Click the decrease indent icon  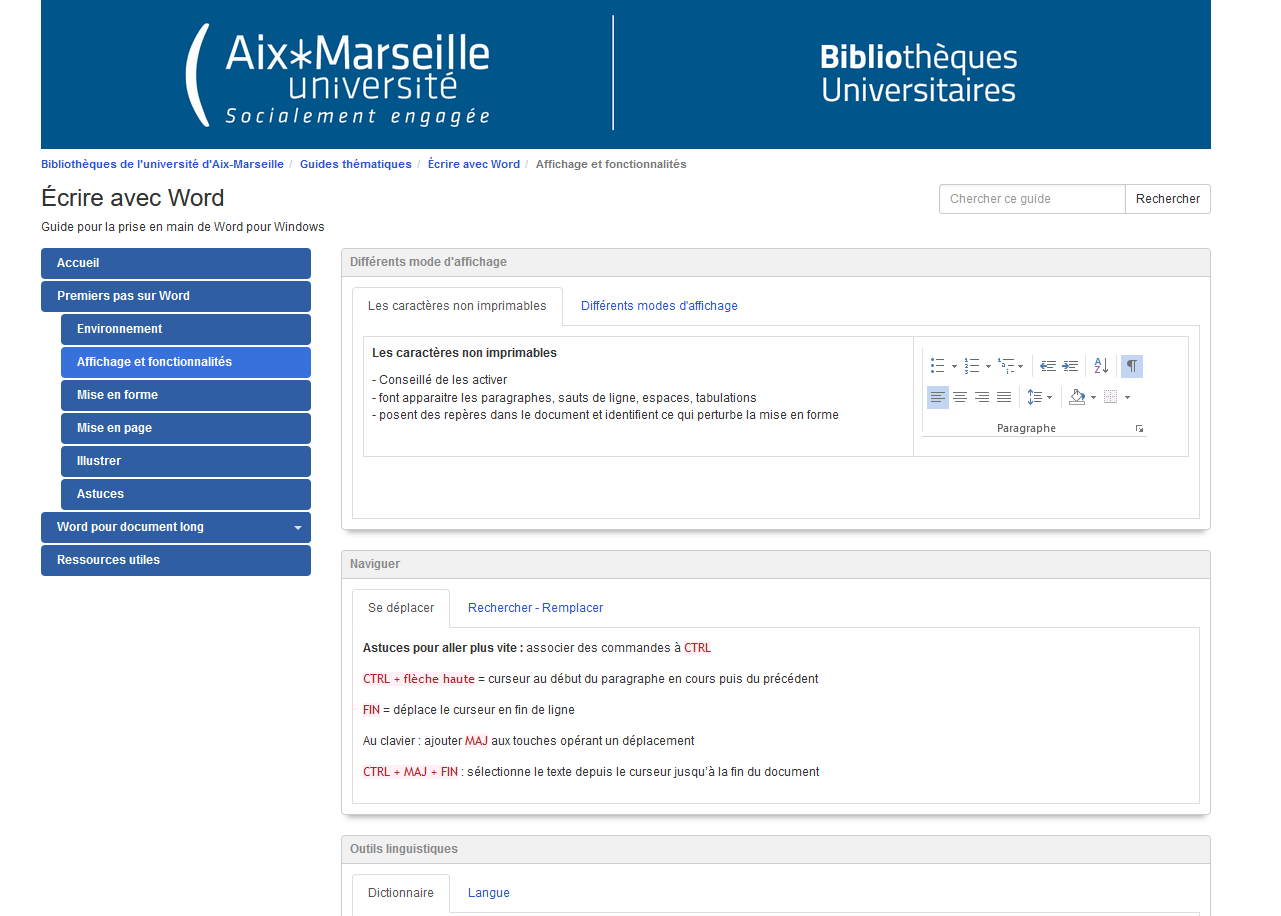(1048, 366)
